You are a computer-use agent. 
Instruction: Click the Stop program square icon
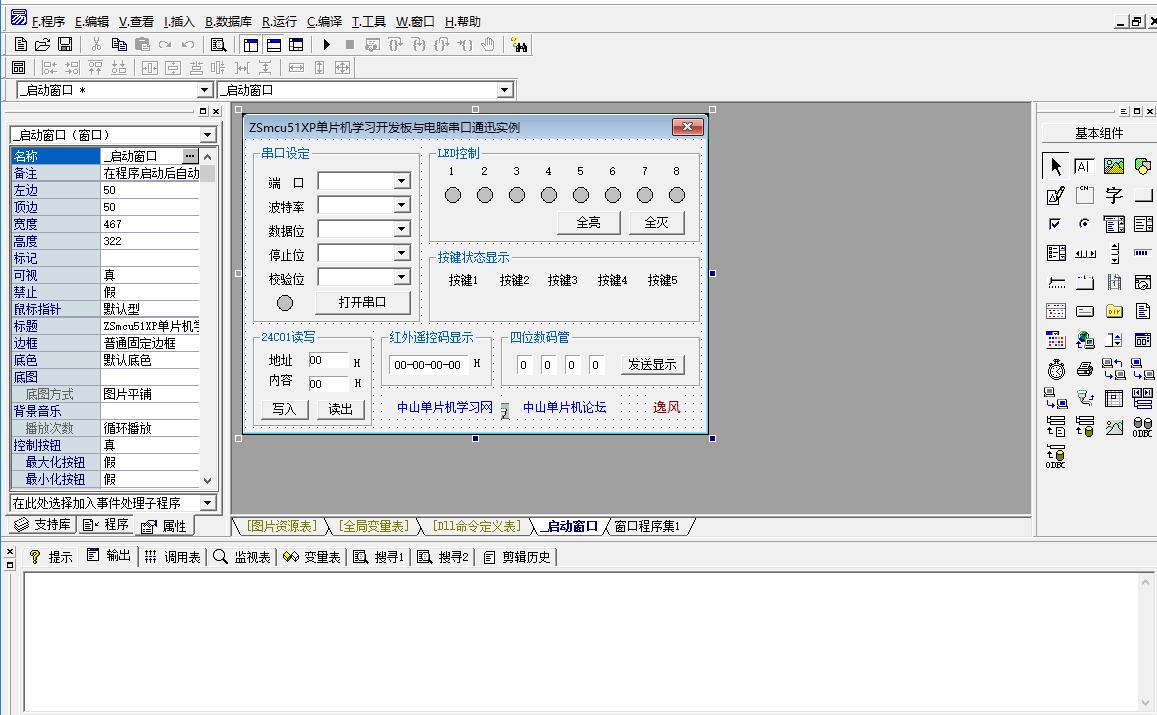350,45
